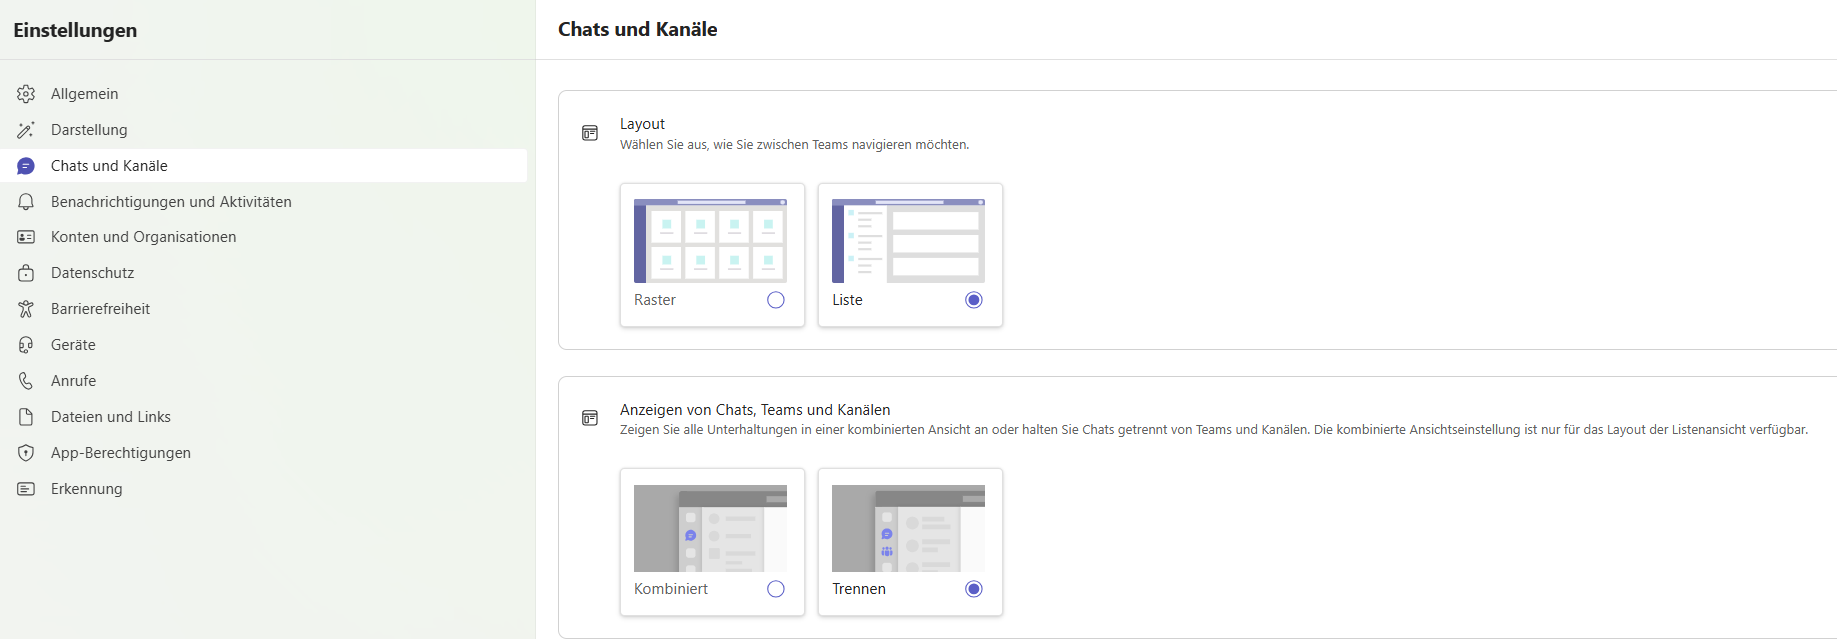Click the Geräte headset icon
This screenshot has width=1837, height=639.
[26, 345]
